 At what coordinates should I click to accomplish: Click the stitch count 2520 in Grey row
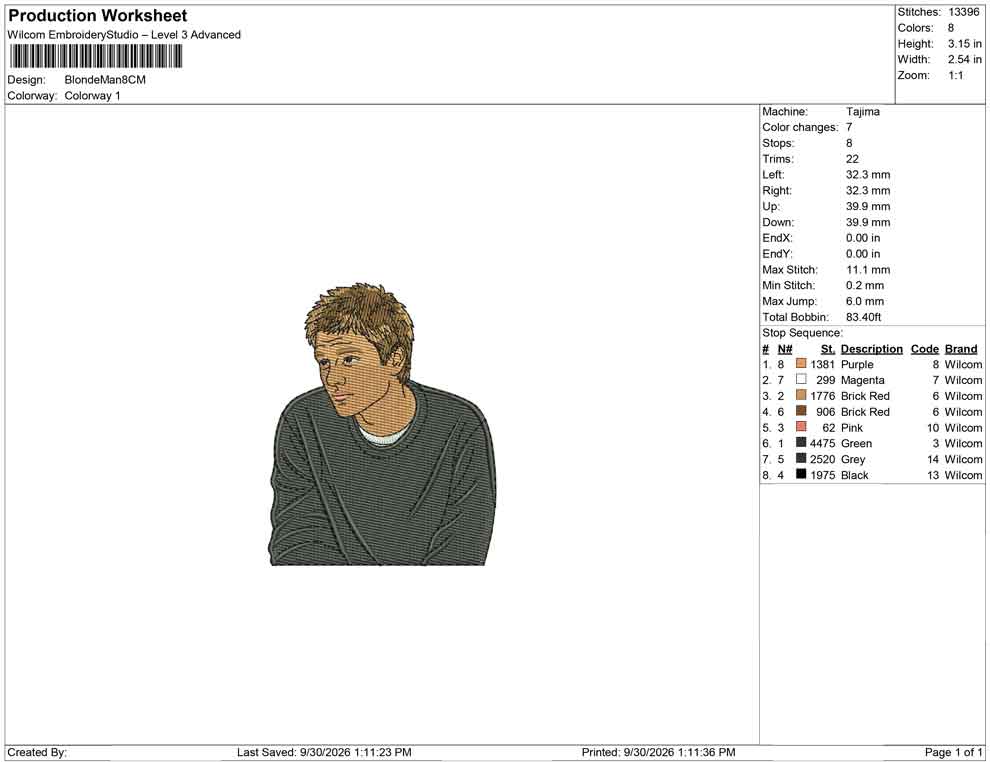(x=822, y=459)
